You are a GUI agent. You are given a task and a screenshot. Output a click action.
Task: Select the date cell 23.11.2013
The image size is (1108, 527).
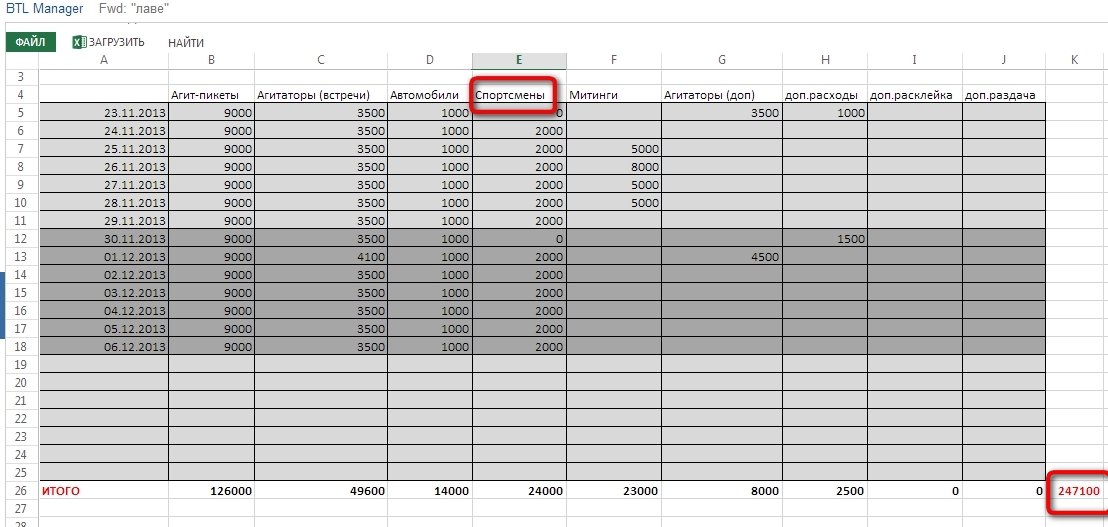pyautogui.click(x=104, y=113)
